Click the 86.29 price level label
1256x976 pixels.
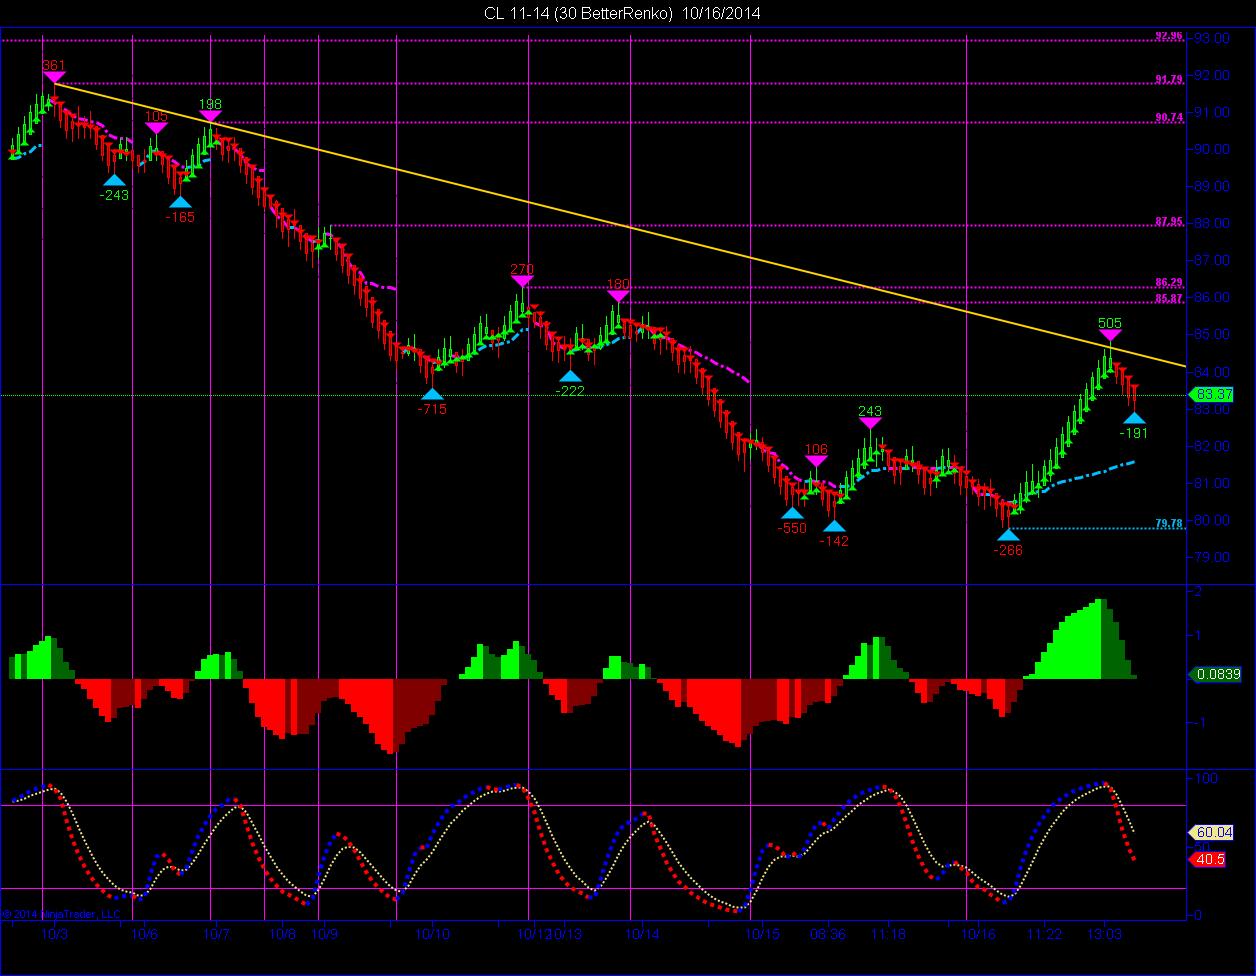point(1169,282)
